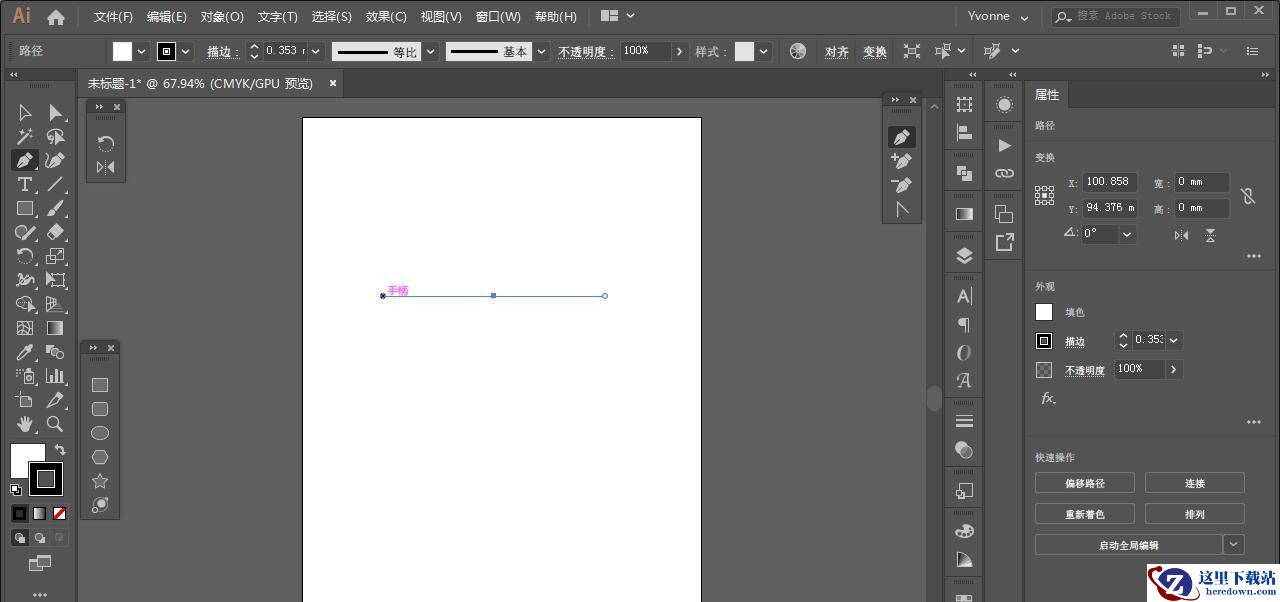Image resolution: width=1280 pixels, height=602 pixels.
Task: Toggle constrain width and height proportions
Action: [1248, 196]
